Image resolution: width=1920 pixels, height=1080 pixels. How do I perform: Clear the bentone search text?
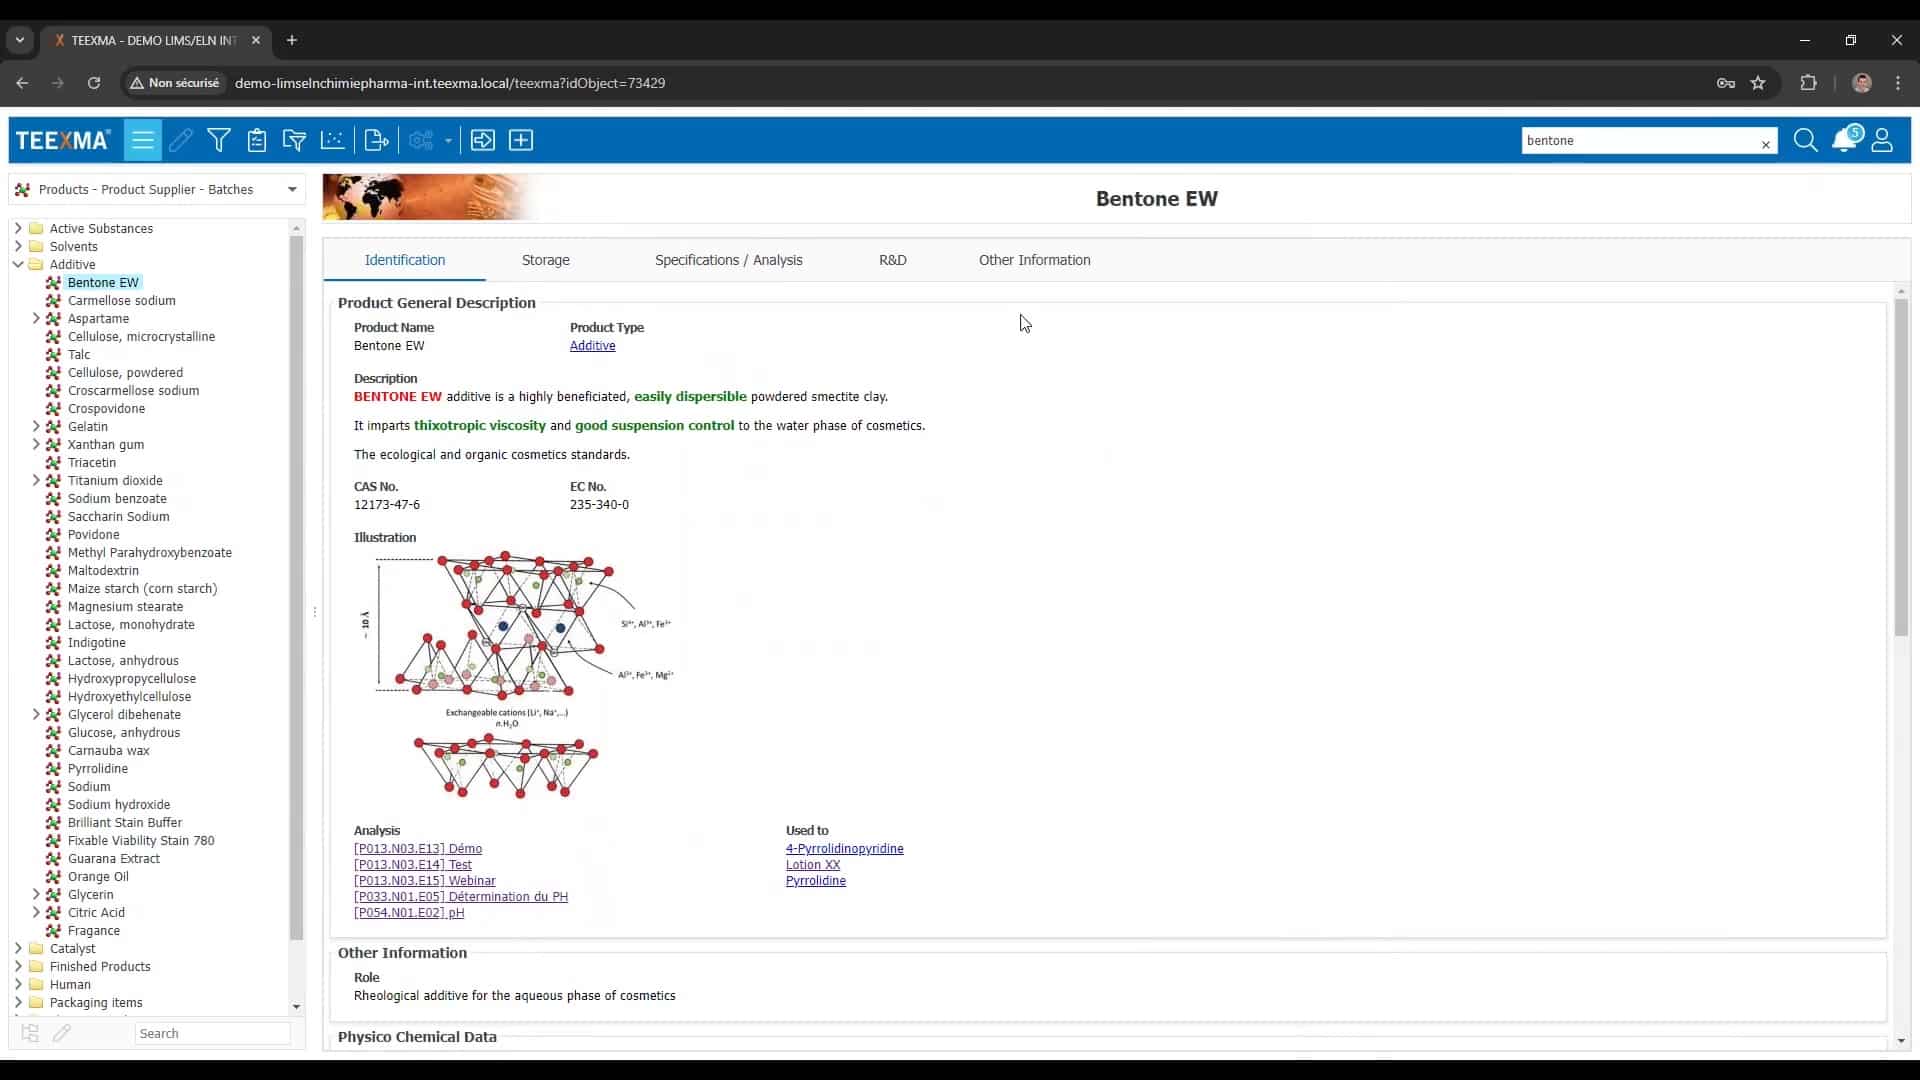point(1766,144)
